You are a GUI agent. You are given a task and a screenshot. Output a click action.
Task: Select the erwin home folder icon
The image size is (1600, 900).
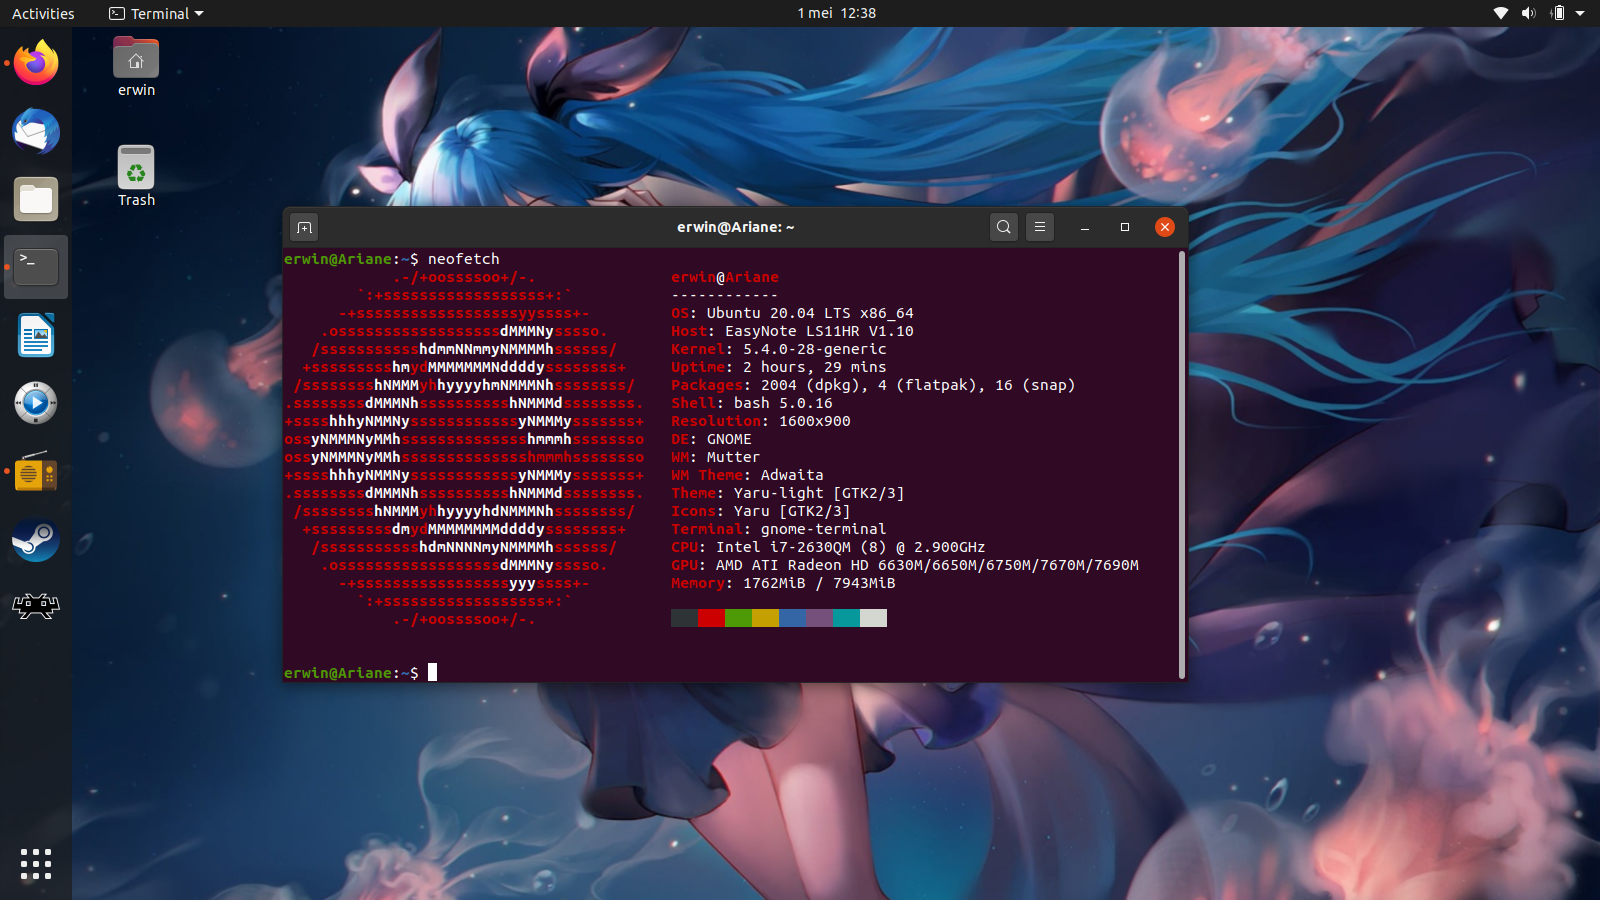(136, 60)
